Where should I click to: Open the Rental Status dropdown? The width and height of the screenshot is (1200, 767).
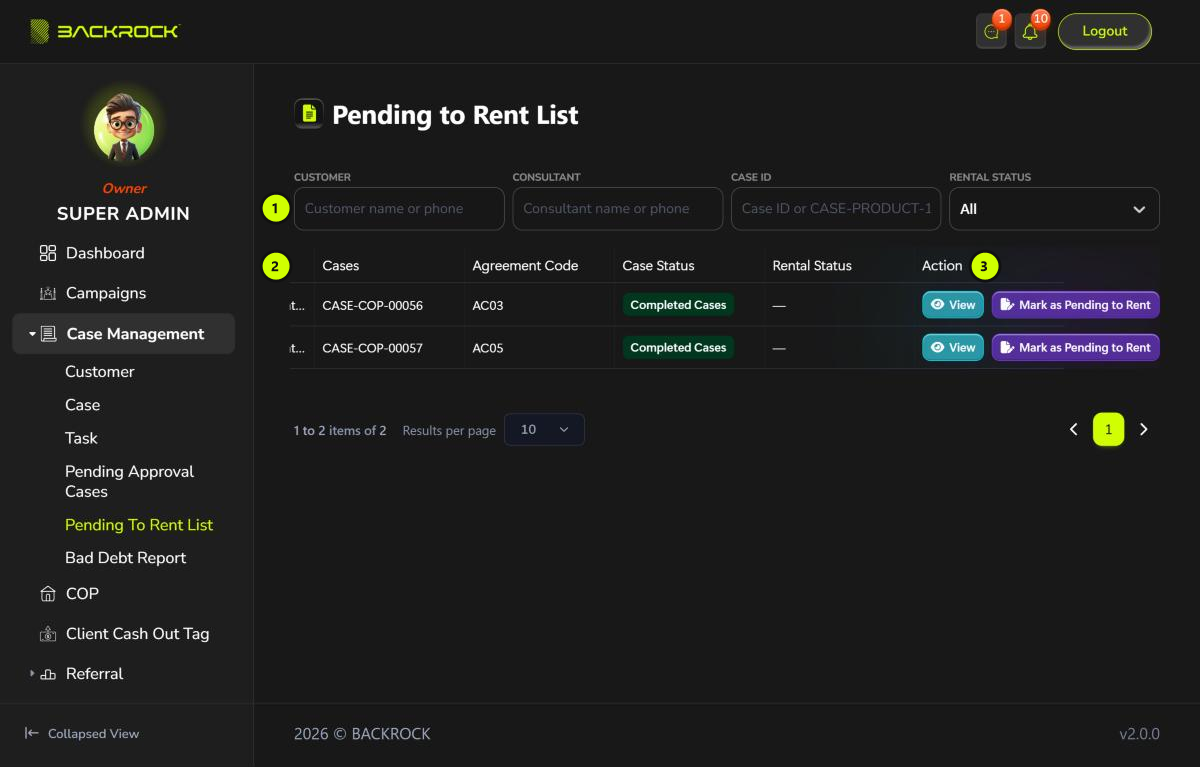click(1054, 209)
